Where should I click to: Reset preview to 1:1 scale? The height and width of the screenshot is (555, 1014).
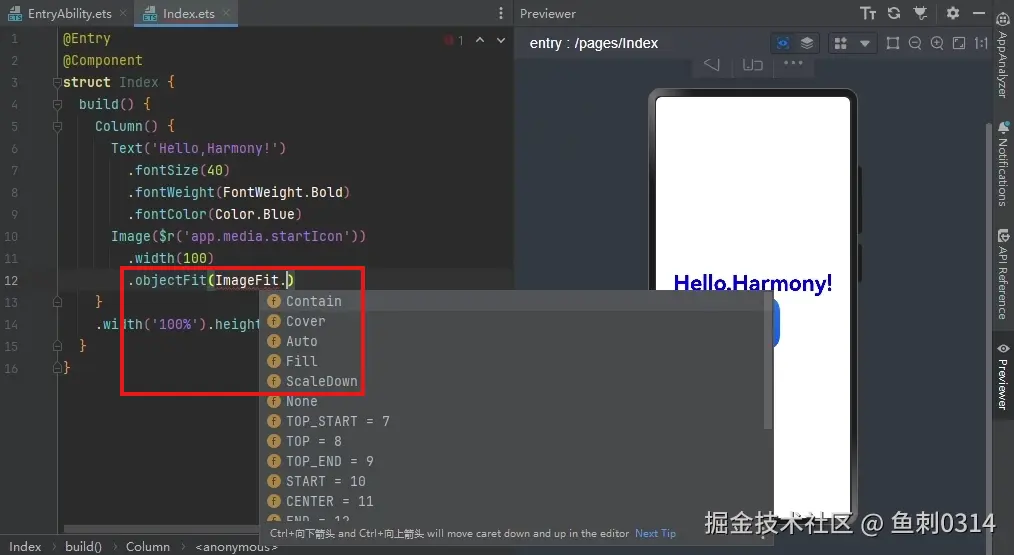(x=981, y=43)
